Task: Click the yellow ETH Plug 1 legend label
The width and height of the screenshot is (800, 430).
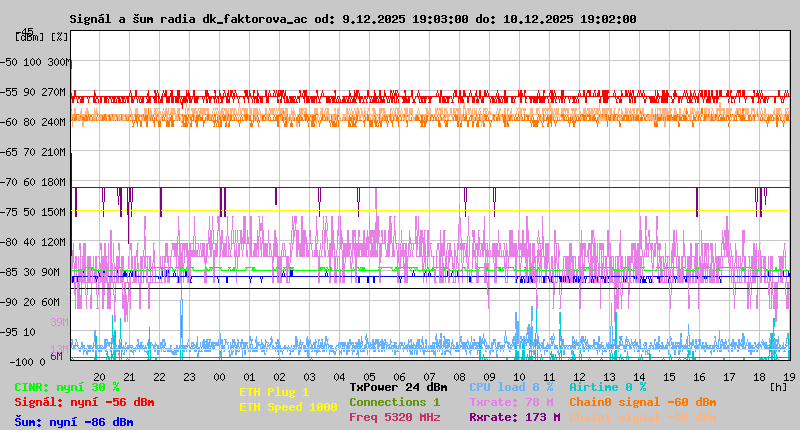Action: click(274, 392)
